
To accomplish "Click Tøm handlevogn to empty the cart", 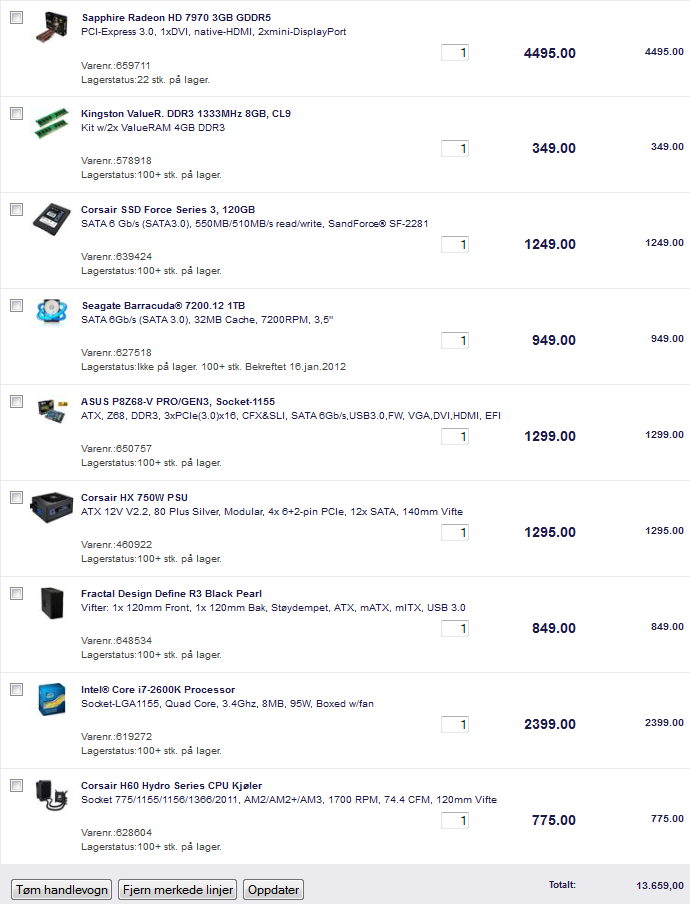I will [62, 890].
